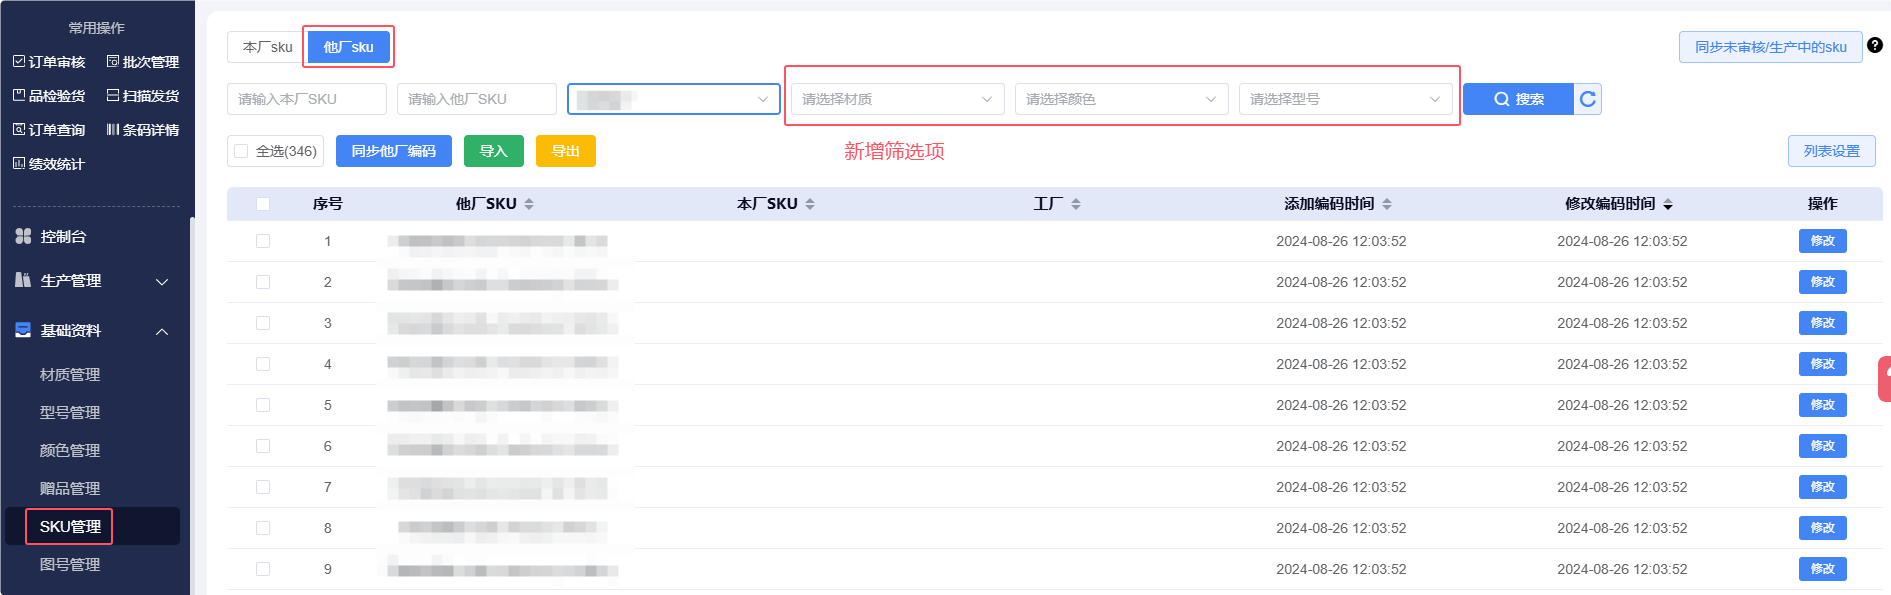Click the yellow 导出 export button

pos(565,151)
